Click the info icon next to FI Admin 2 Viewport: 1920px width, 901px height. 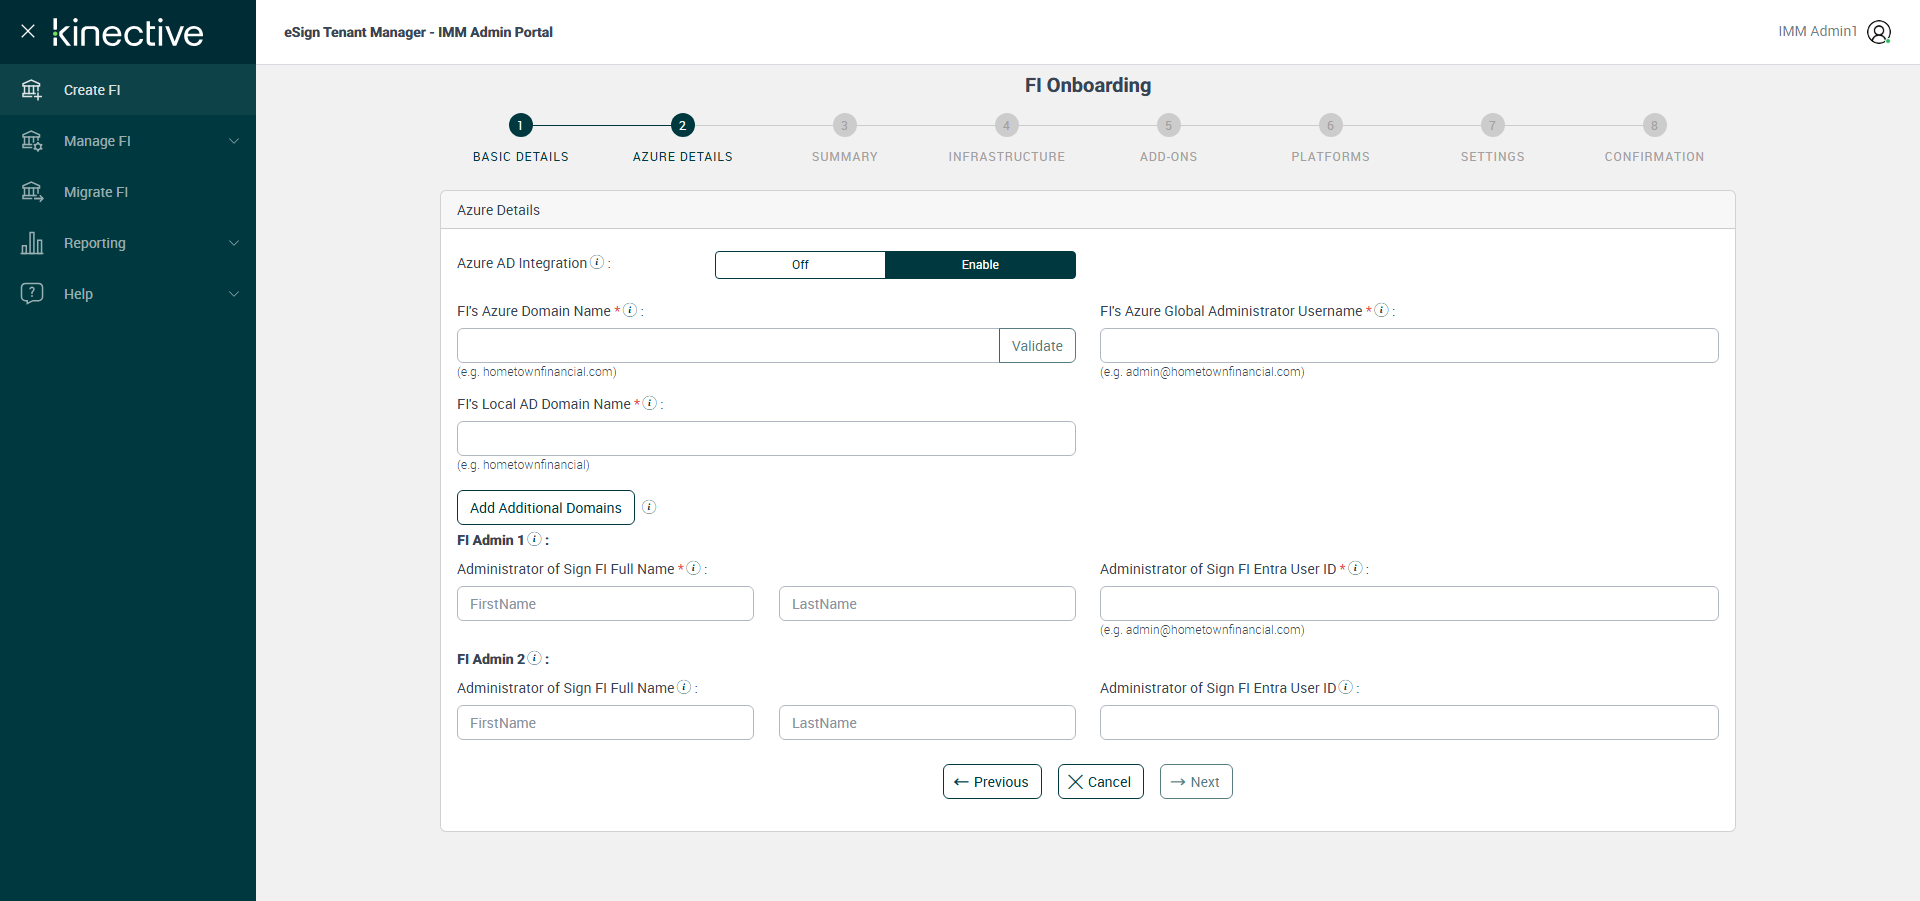pos(535,658)
